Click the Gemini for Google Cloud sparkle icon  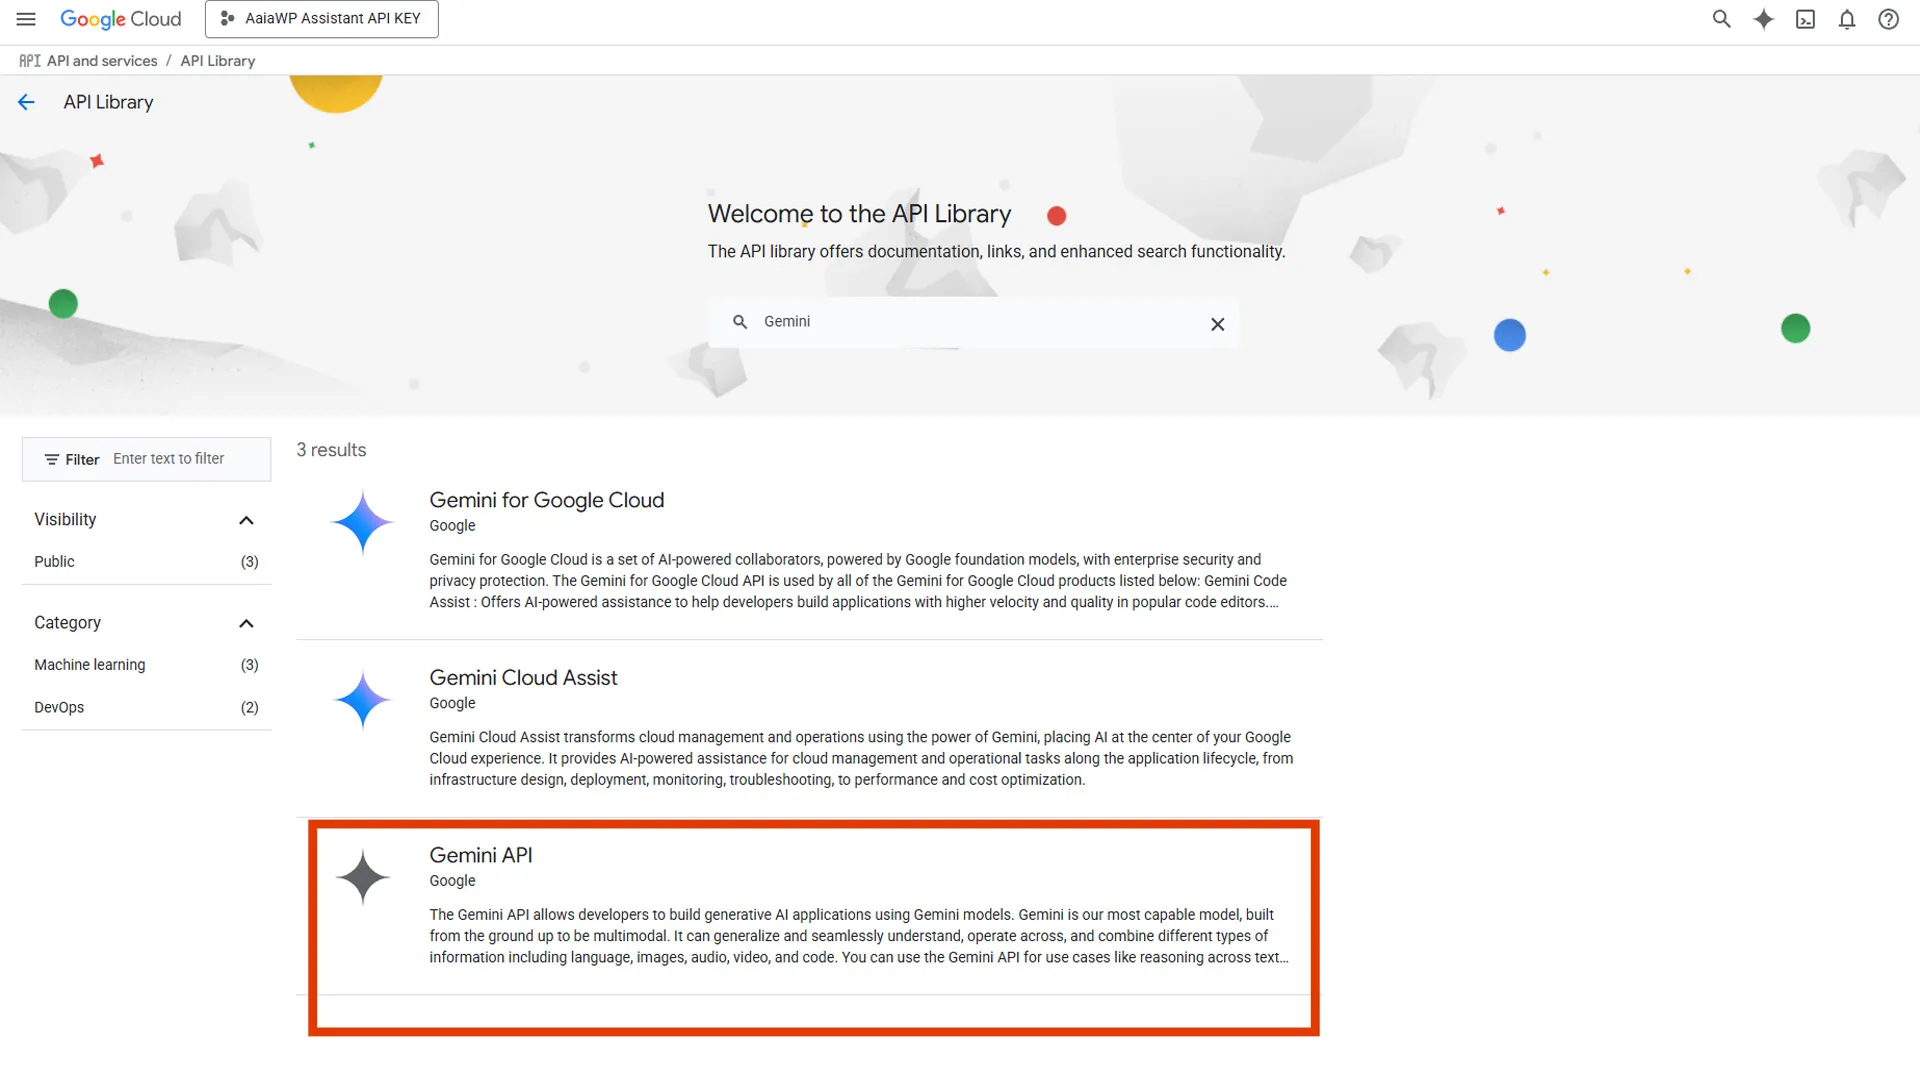[x=362, y=522]
